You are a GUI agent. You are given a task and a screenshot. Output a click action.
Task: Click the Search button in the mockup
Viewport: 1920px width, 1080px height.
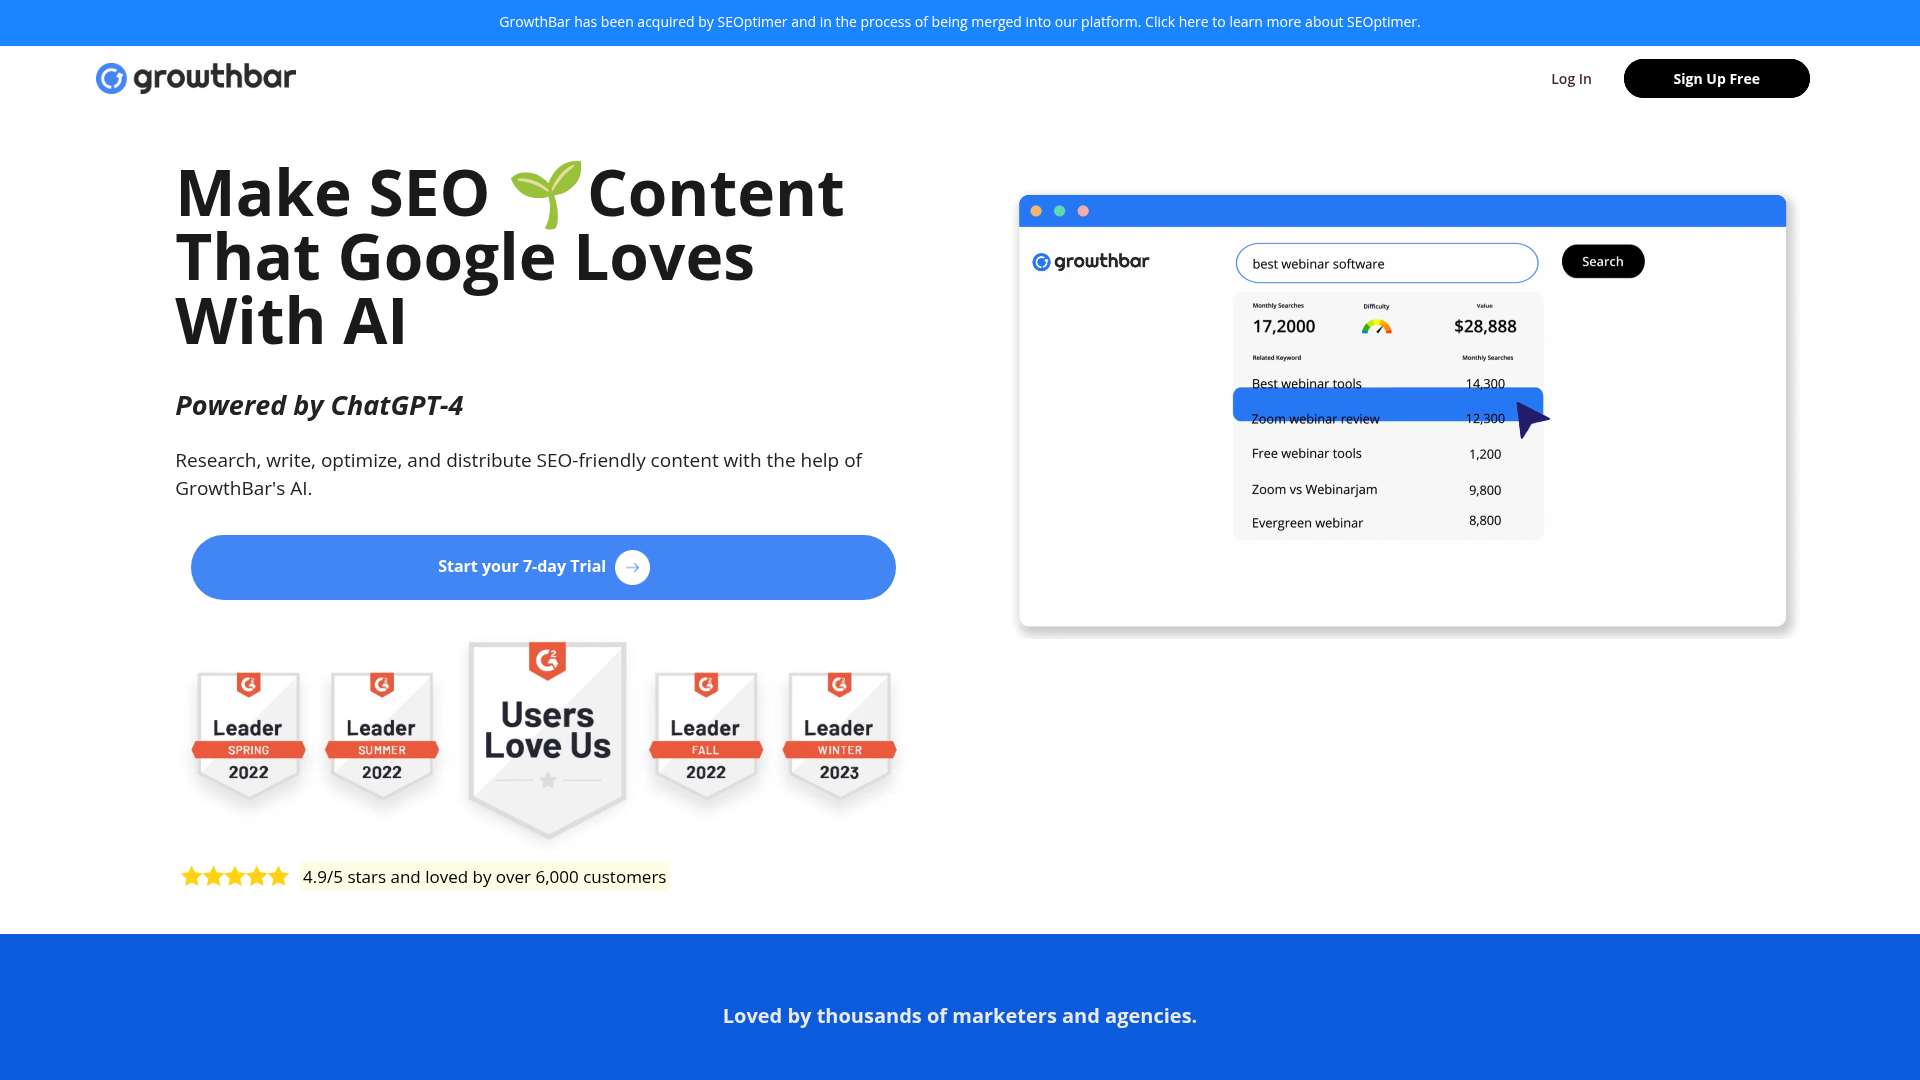point(1603,261)
